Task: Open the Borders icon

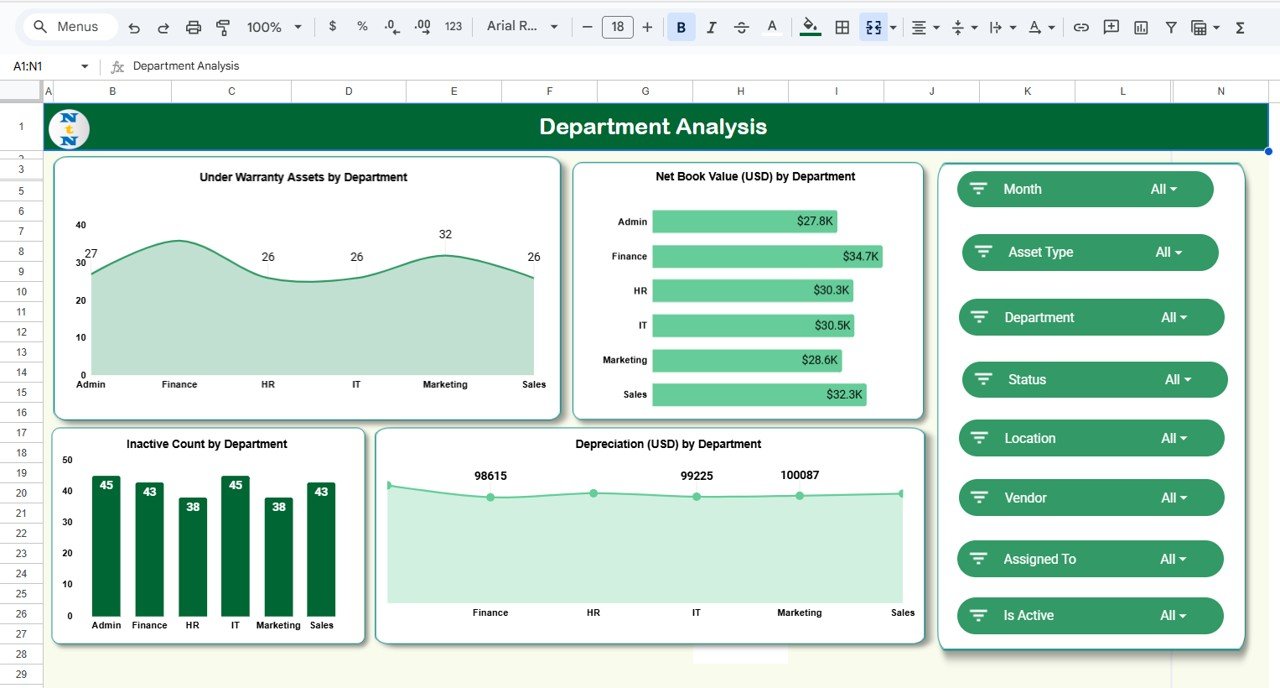Action: [x=842, y=27]
